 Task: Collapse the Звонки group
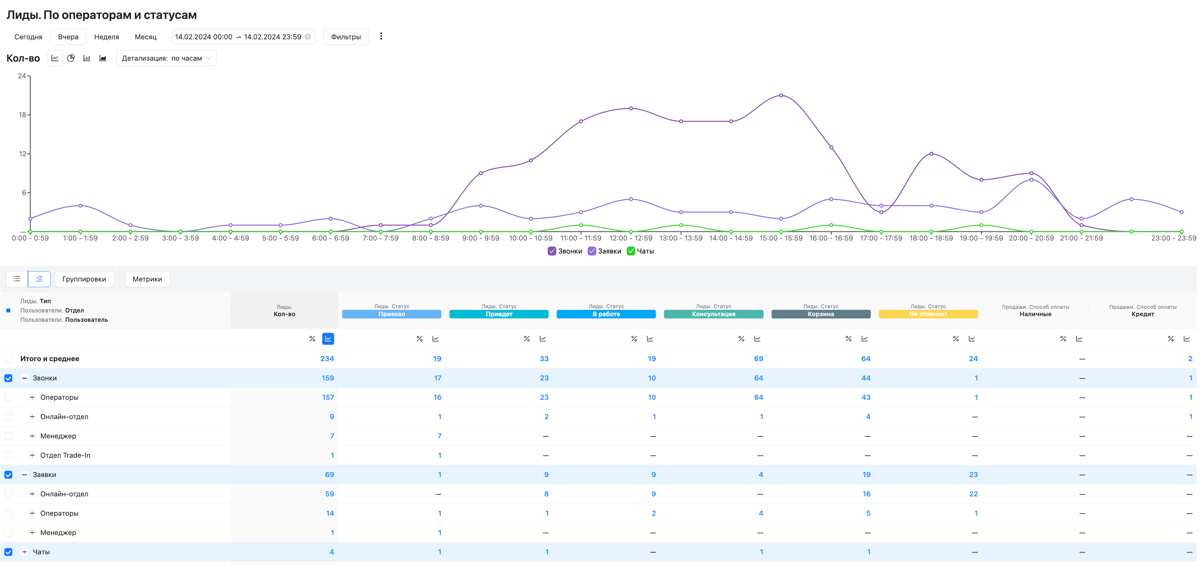25,378
